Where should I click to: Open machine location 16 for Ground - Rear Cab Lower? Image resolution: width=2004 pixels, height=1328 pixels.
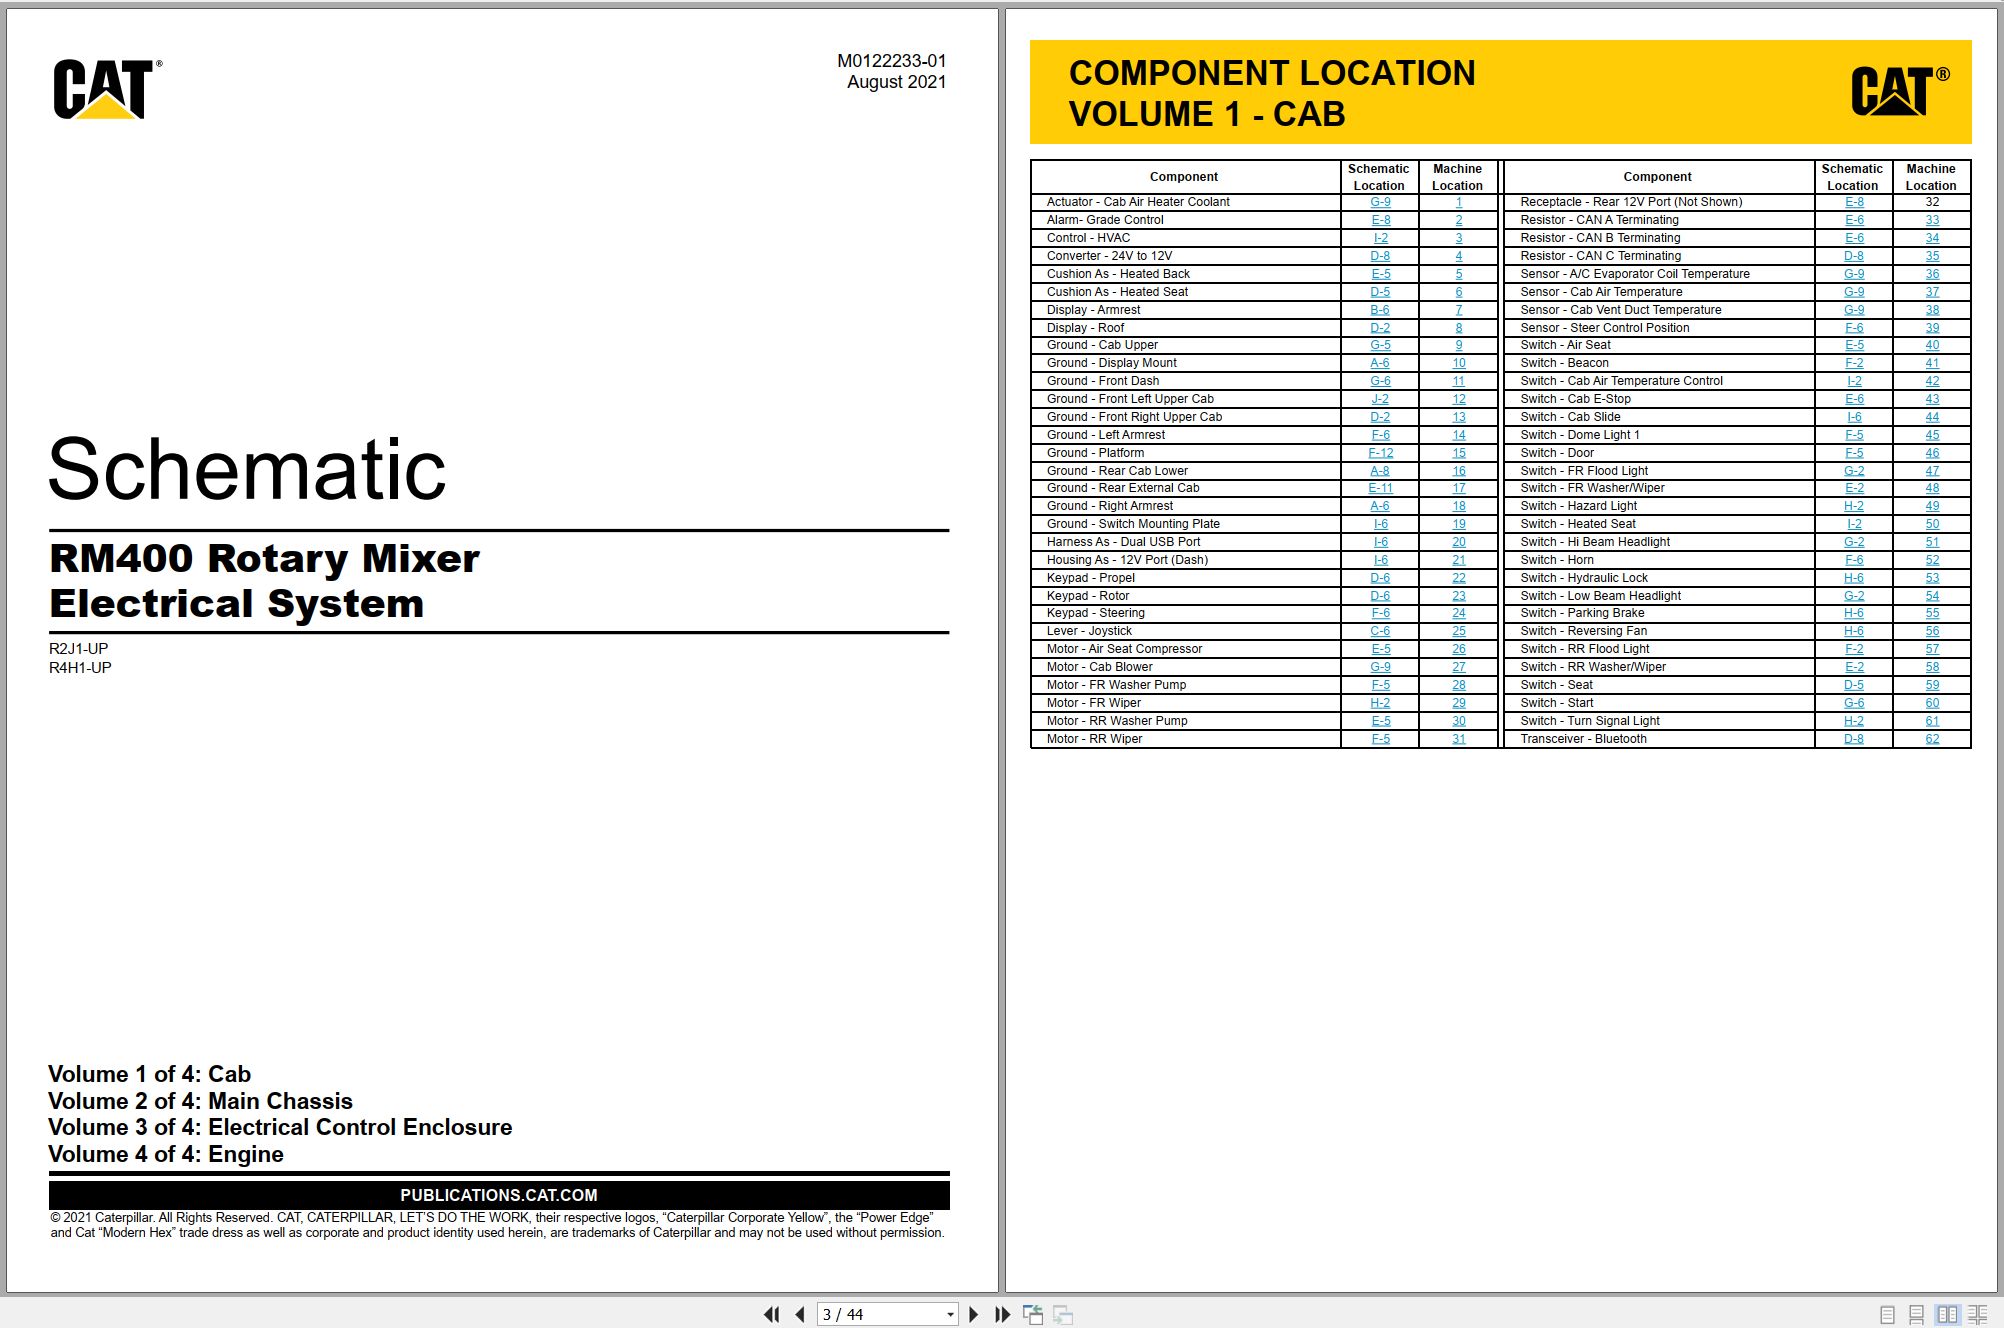point(1459,471)
